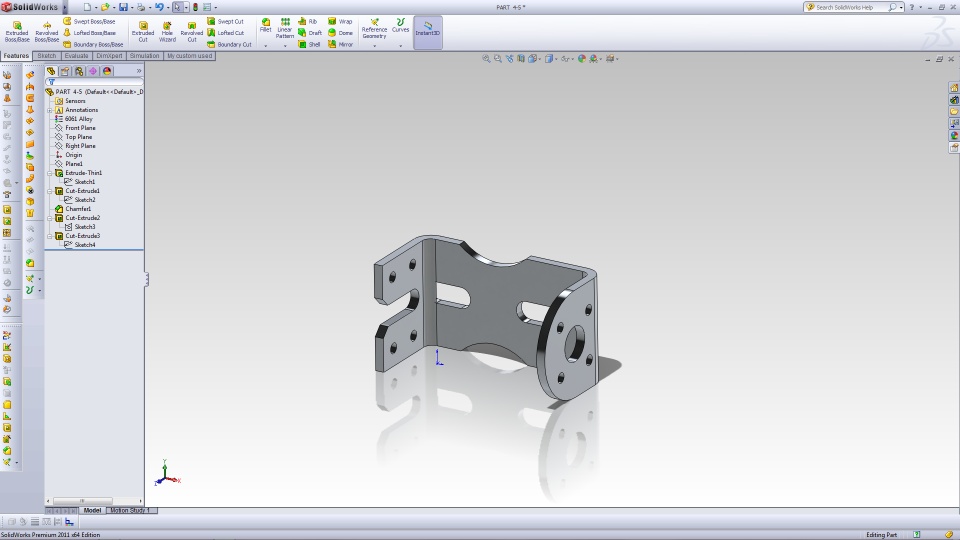Select the Dome feature tool
Viewport: 960px width, 540px height.
pos(340,33)
